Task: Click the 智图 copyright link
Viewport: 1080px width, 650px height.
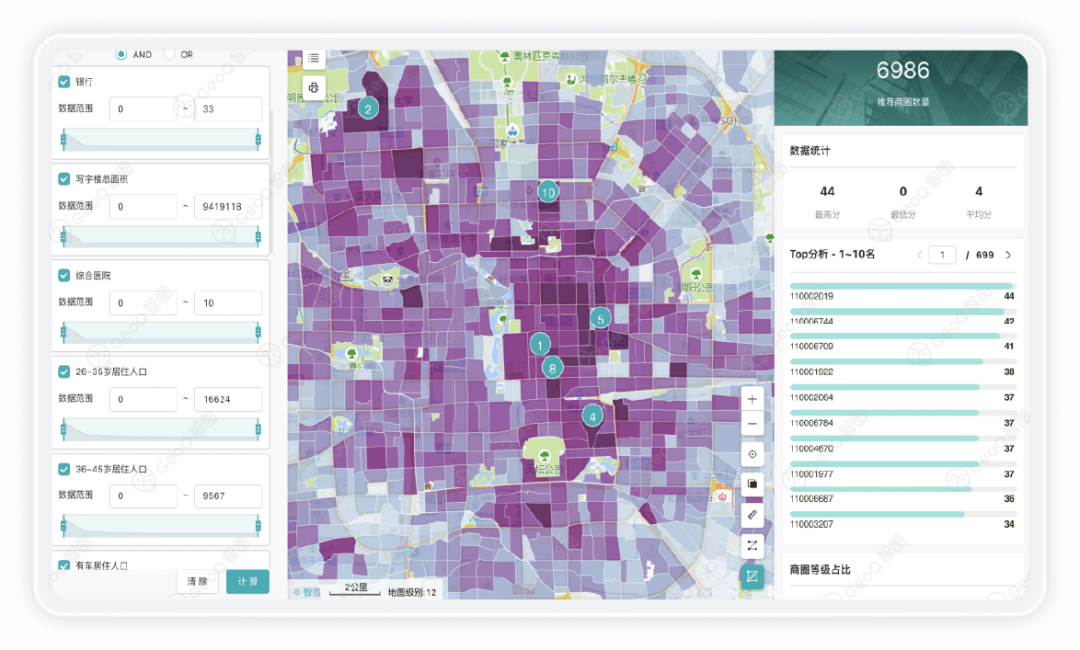Action: [307, 592]
